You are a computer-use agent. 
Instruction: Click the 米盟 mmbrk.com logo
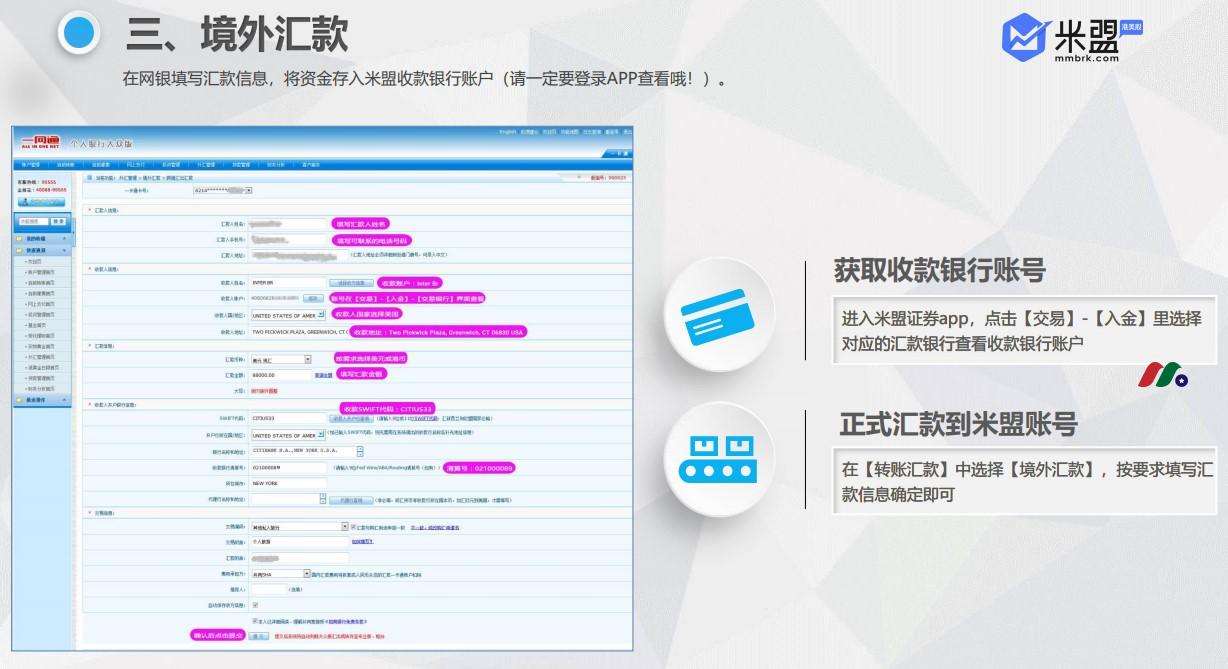click(x=1072, y=40)
